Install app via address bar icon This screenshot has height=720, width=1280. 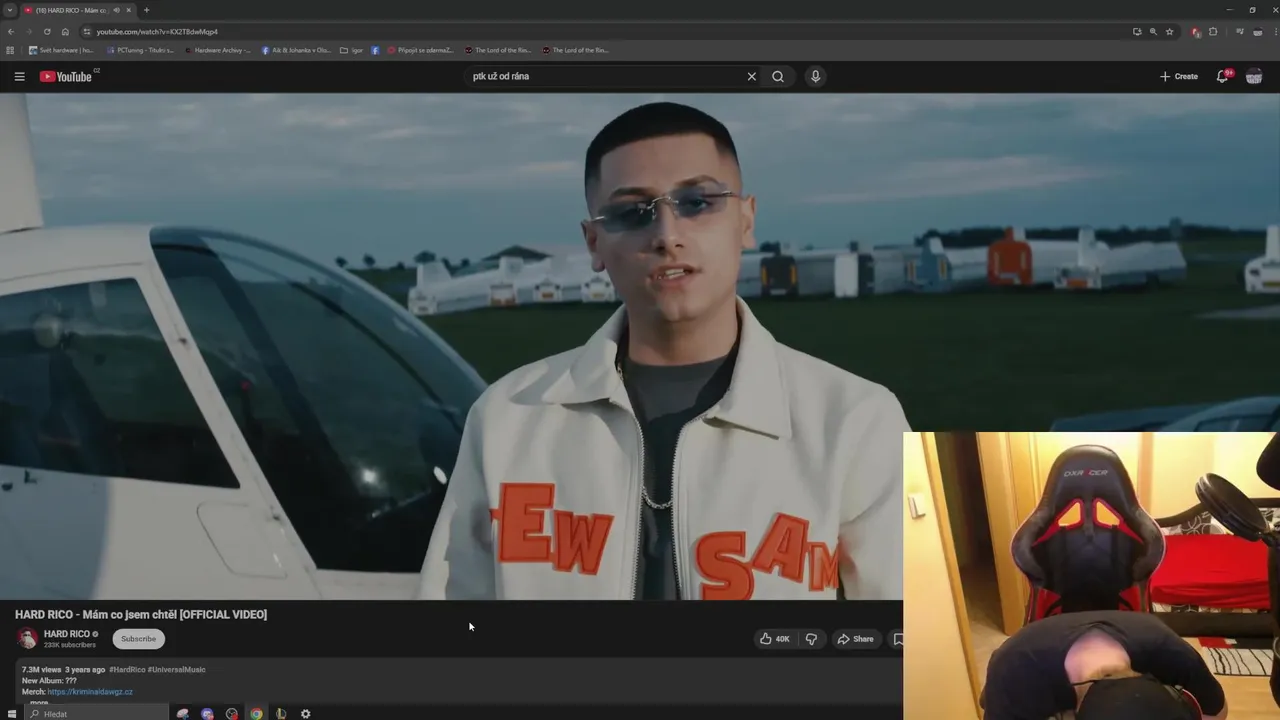click(1137, 32)
